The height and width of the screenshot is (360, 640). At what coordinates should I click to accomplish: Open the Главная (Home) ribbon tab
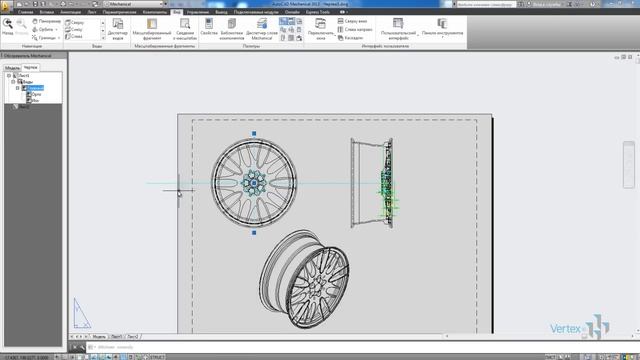(25, 12)
